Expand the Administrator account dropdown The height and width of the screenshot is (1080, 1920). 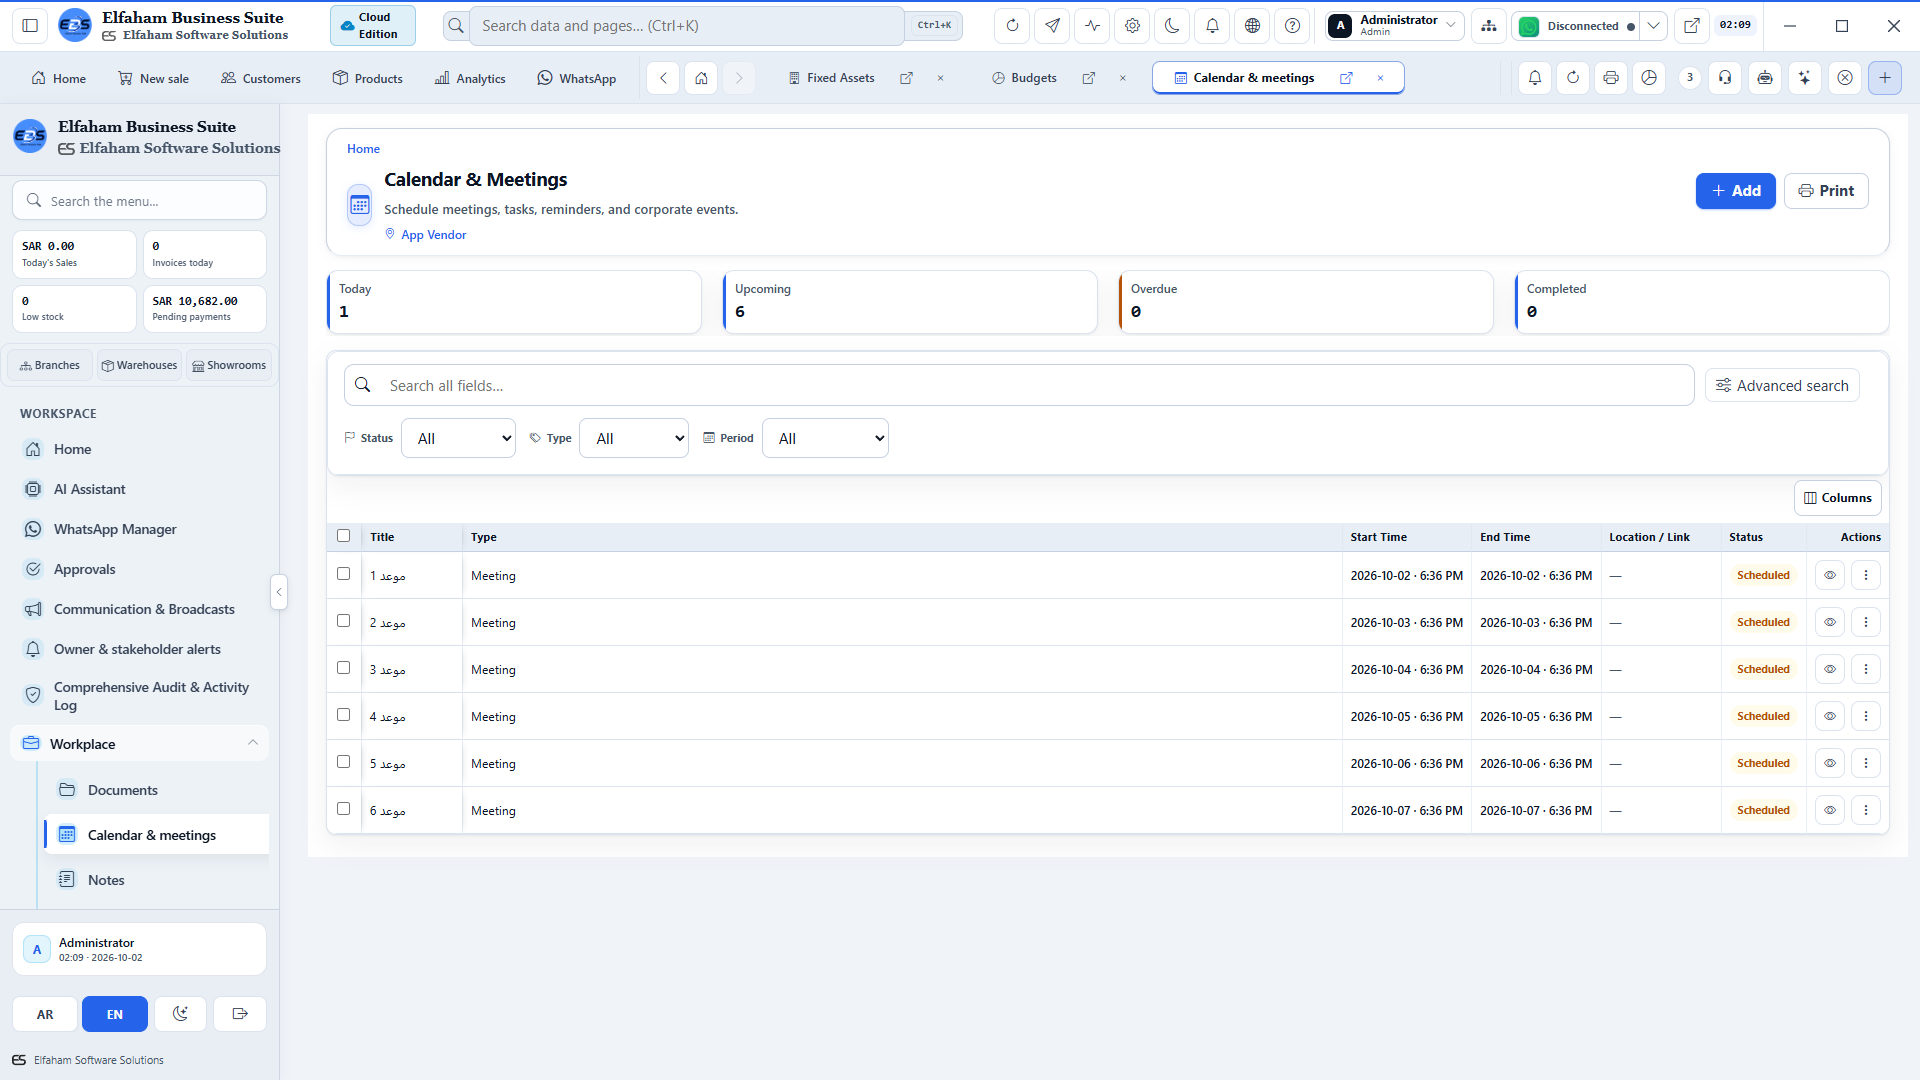[1395, 26]
